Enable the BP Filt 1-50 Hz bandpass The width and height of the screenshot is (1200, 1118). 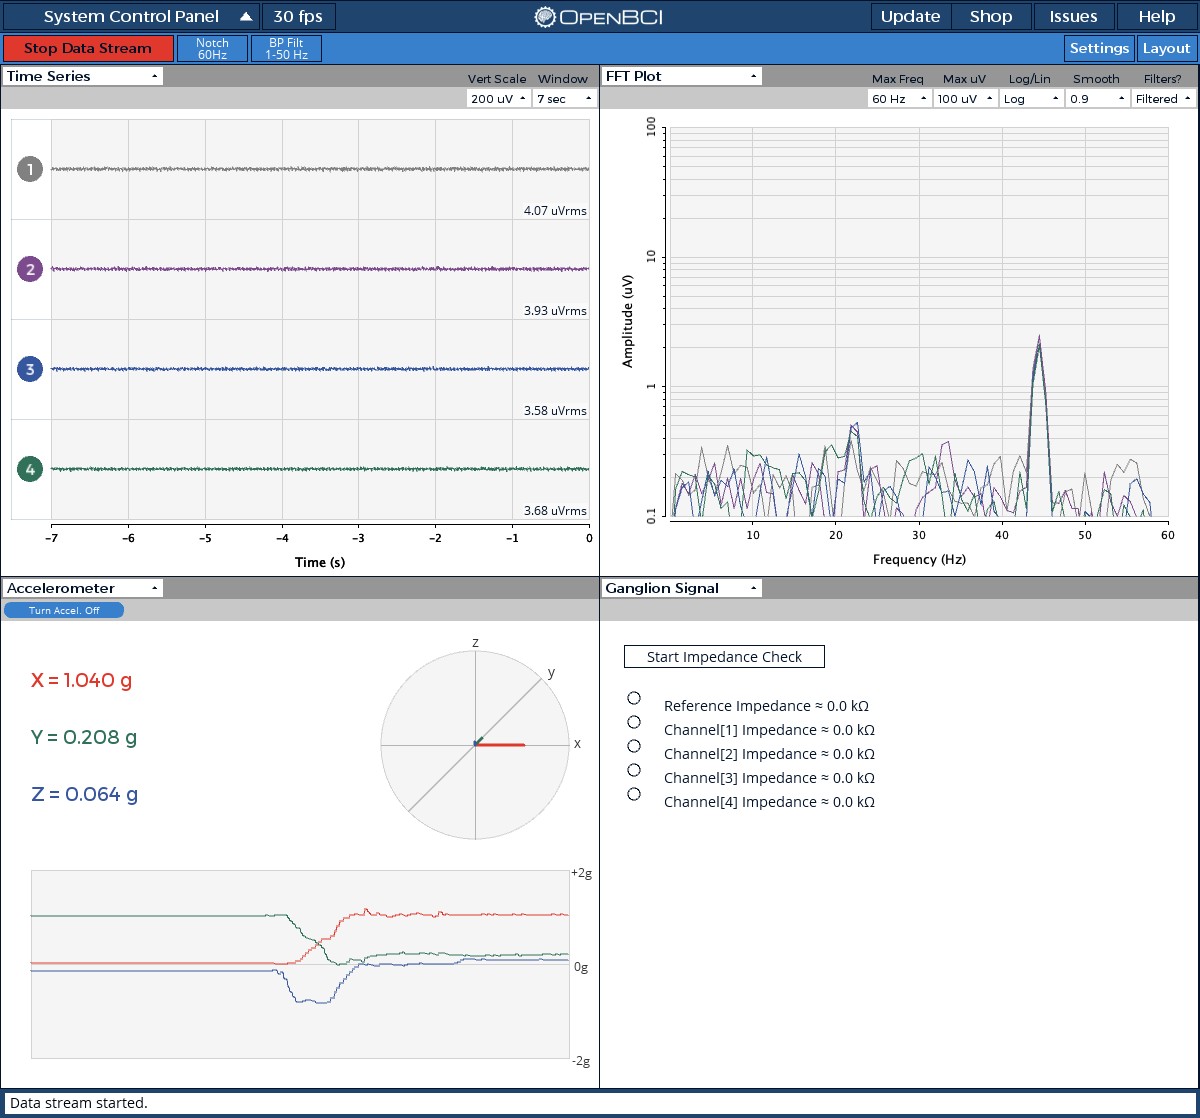[285, 47]
